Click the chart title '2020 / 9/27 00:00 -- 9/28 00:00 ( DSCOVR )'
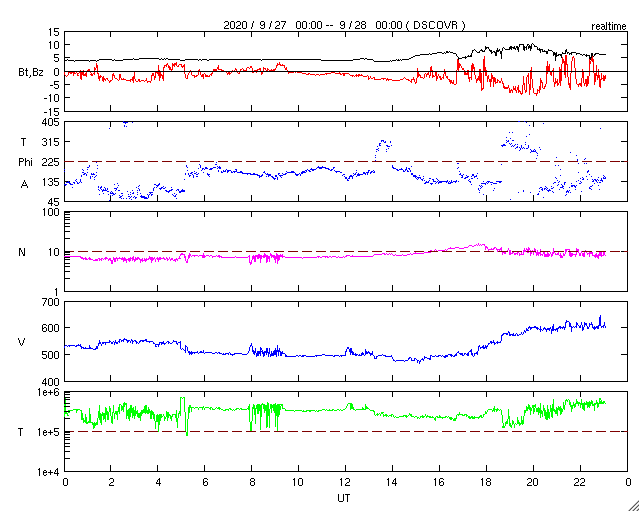Screen dimensions: 640x512 [344, 25]
